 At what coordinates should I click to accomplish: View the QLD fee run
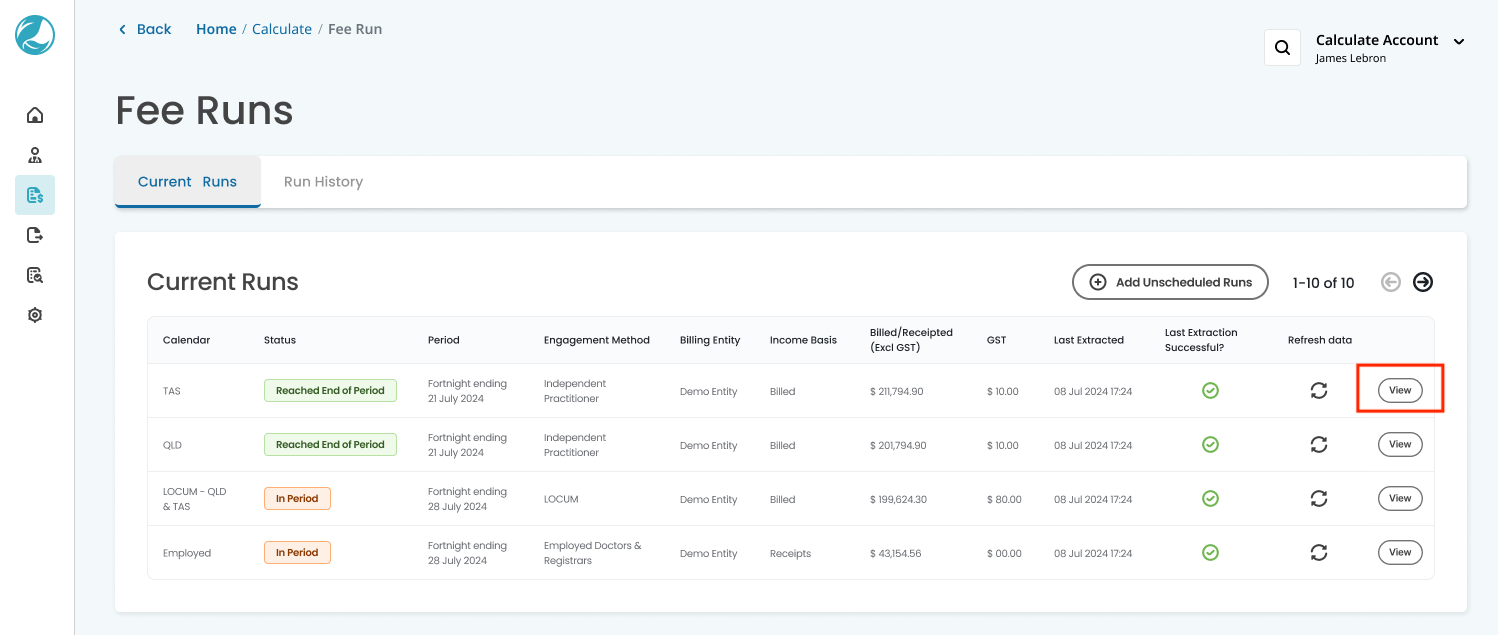[x=1400, y=444]
